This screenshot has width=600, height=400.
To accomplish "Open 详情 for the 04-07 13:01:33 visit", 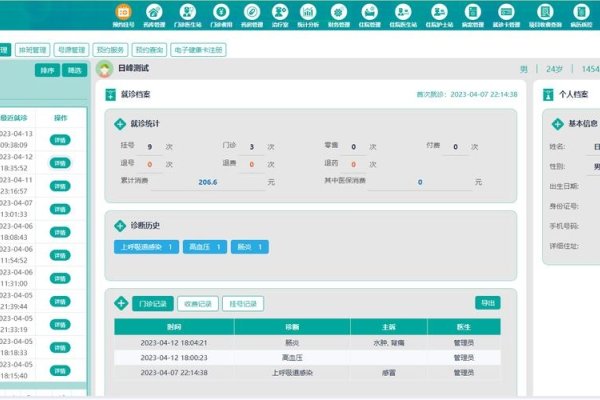I will pos(60,209).
